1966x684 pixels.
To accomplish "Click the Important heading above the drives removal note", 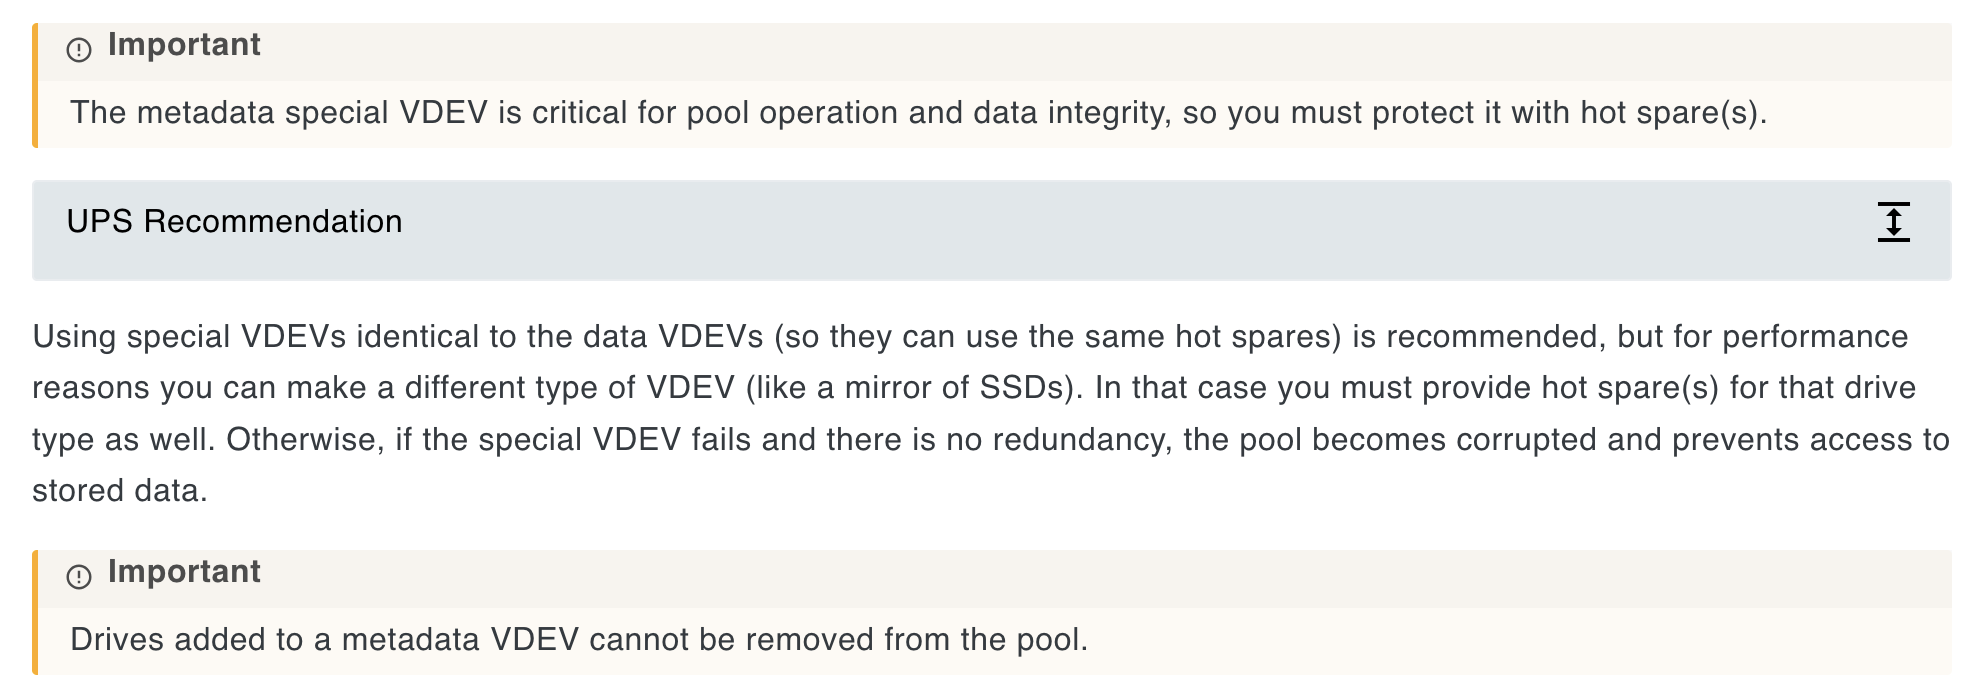I will tap(184, 572).
